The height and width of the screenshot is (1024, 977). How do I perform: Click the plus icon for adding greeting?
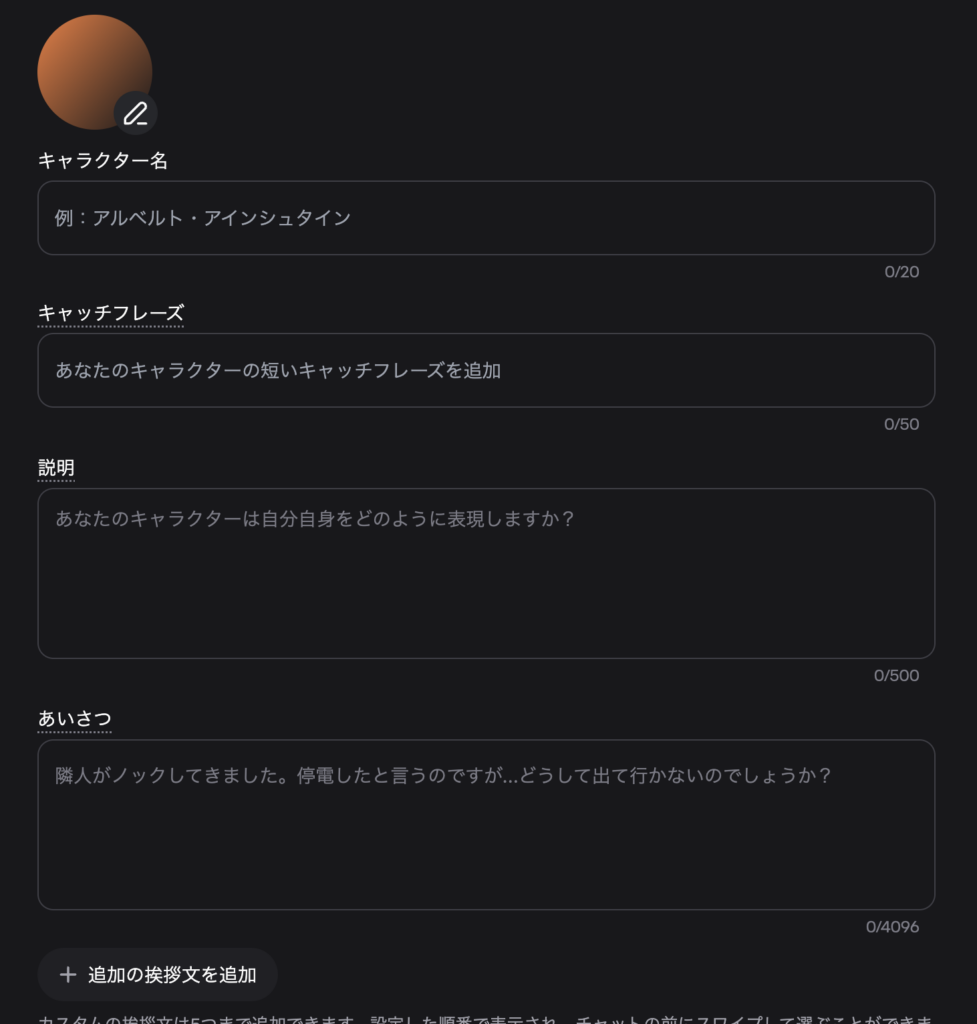[x=68, y=975]
